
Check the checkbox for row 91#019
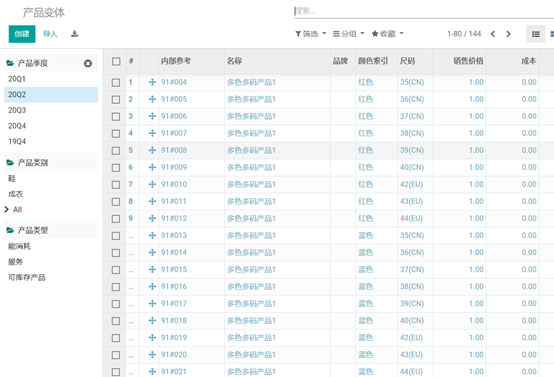[x=116, y=338]
